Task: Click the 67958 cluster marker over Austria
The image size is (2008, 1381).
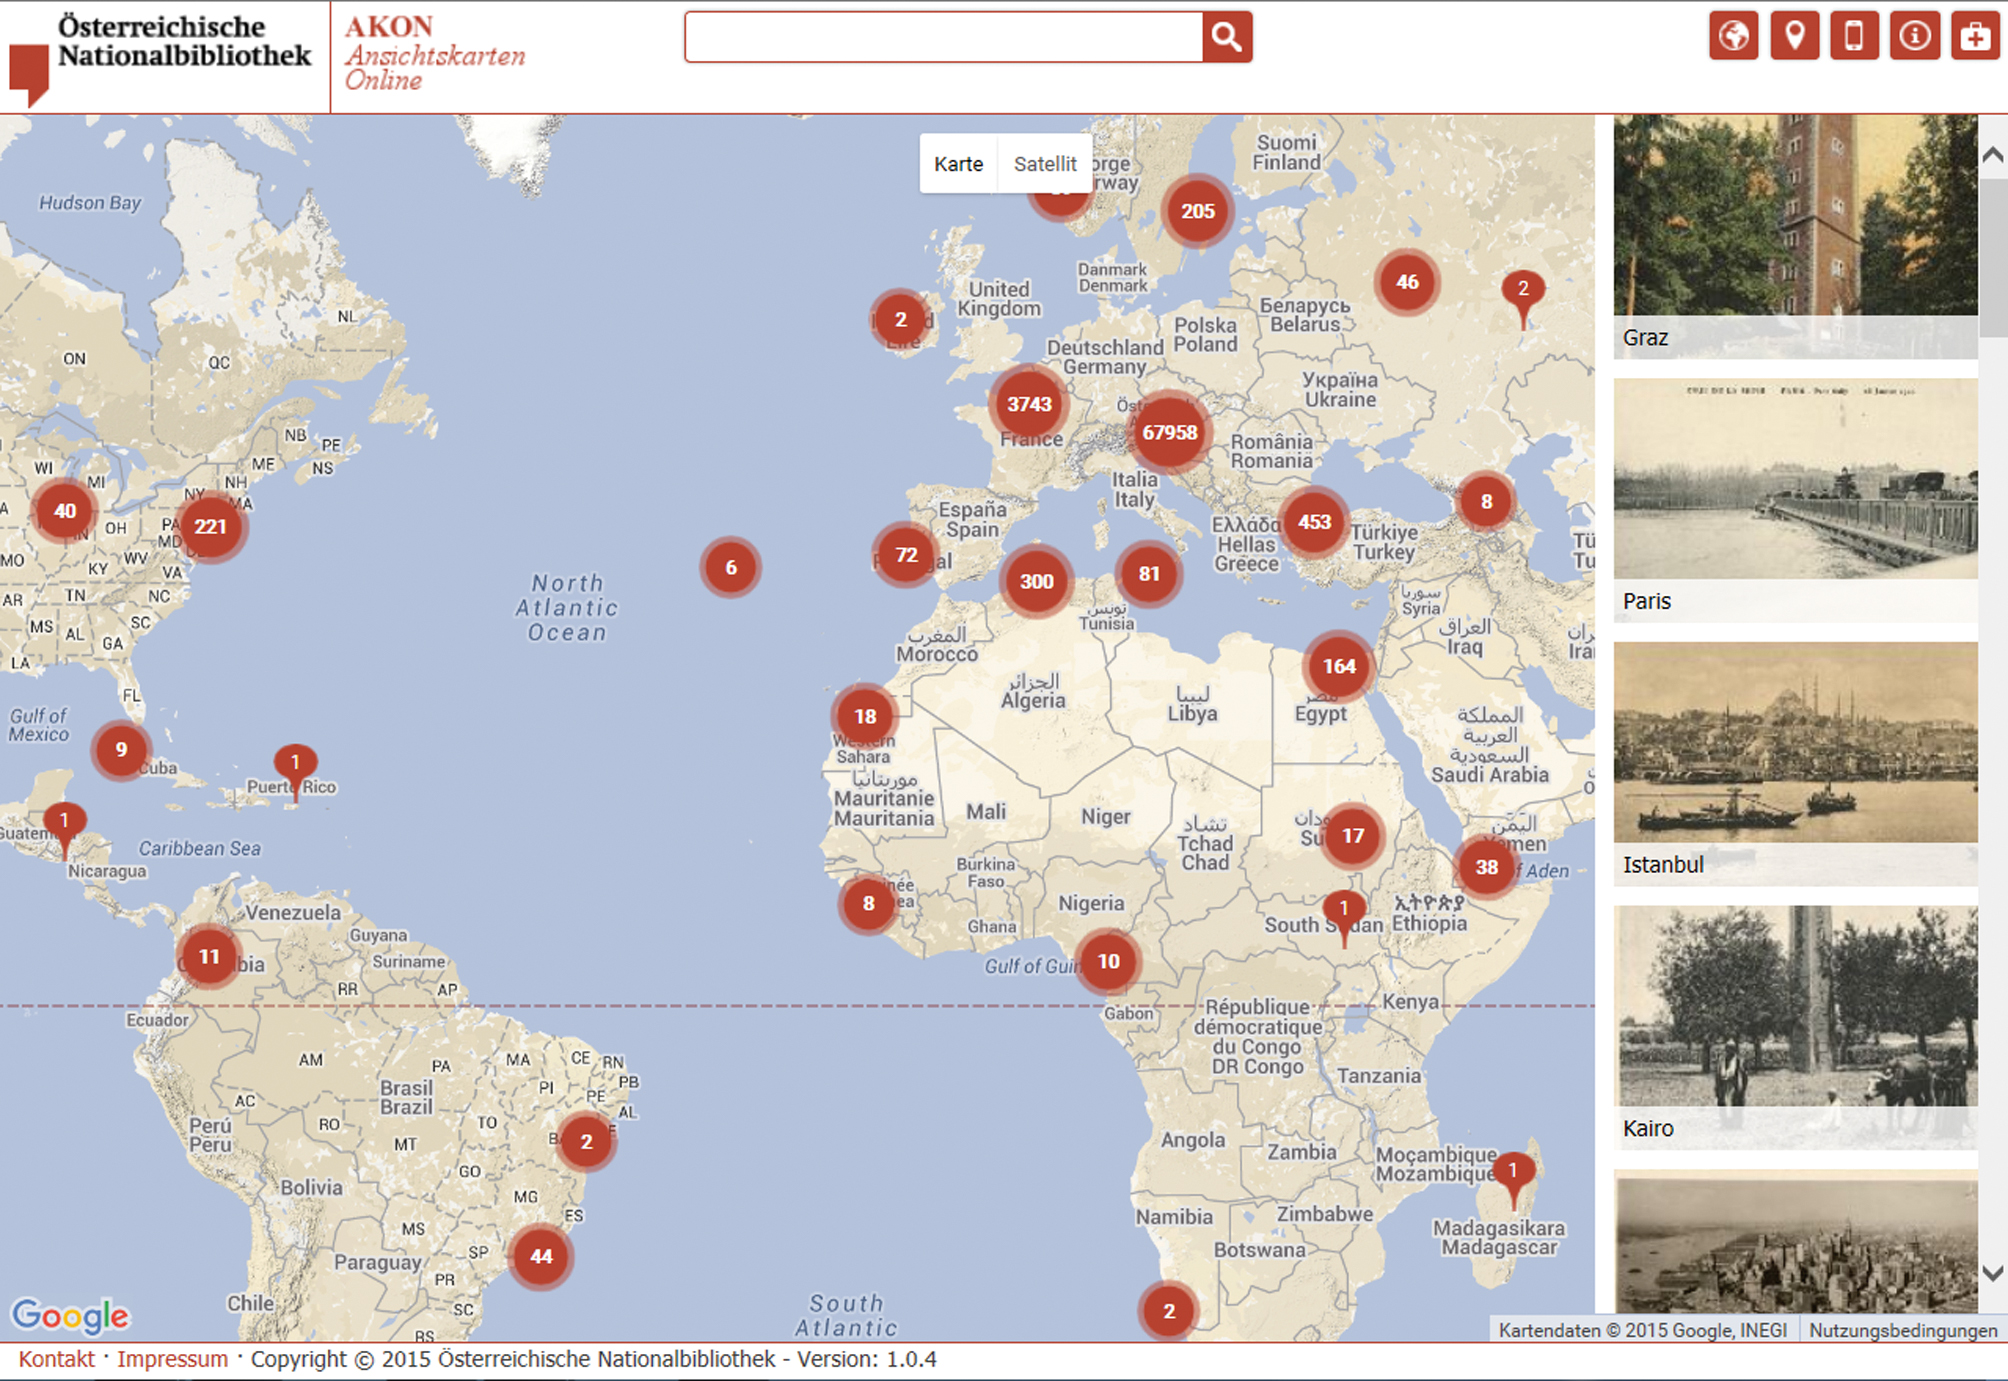Action: click(x=1169, y=432)
